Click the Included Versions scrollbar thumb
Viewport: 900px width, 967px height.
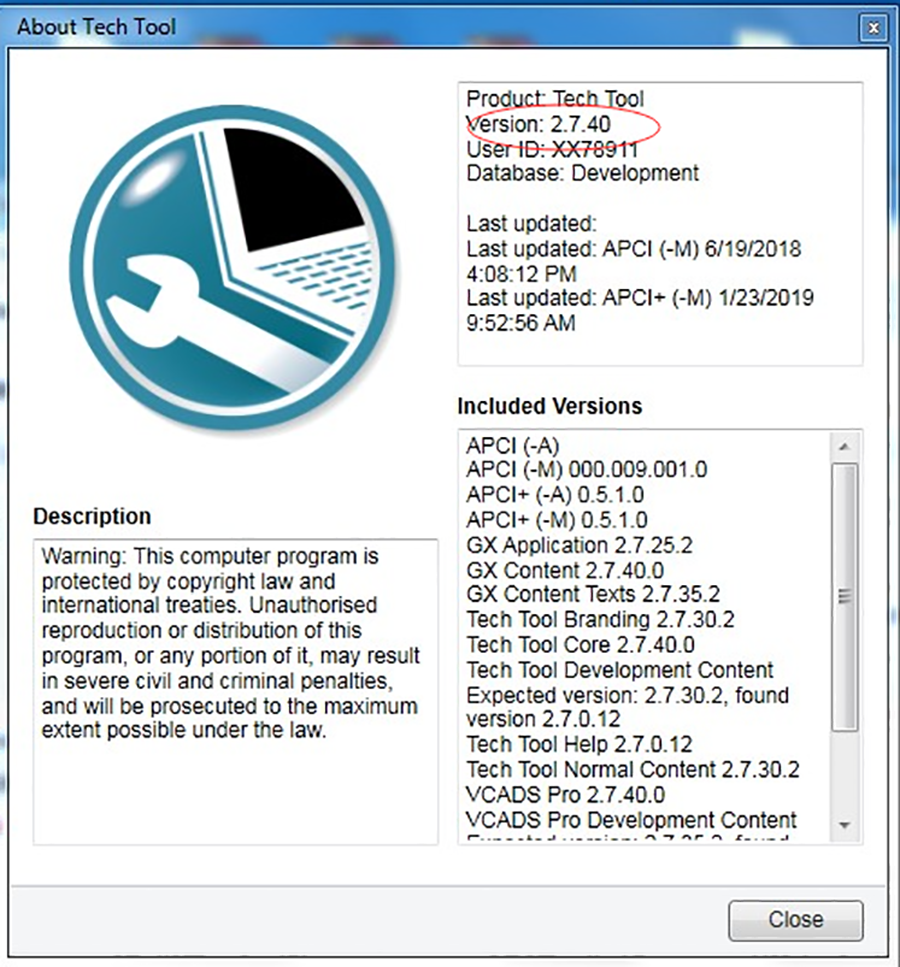(x=844, y=597)
